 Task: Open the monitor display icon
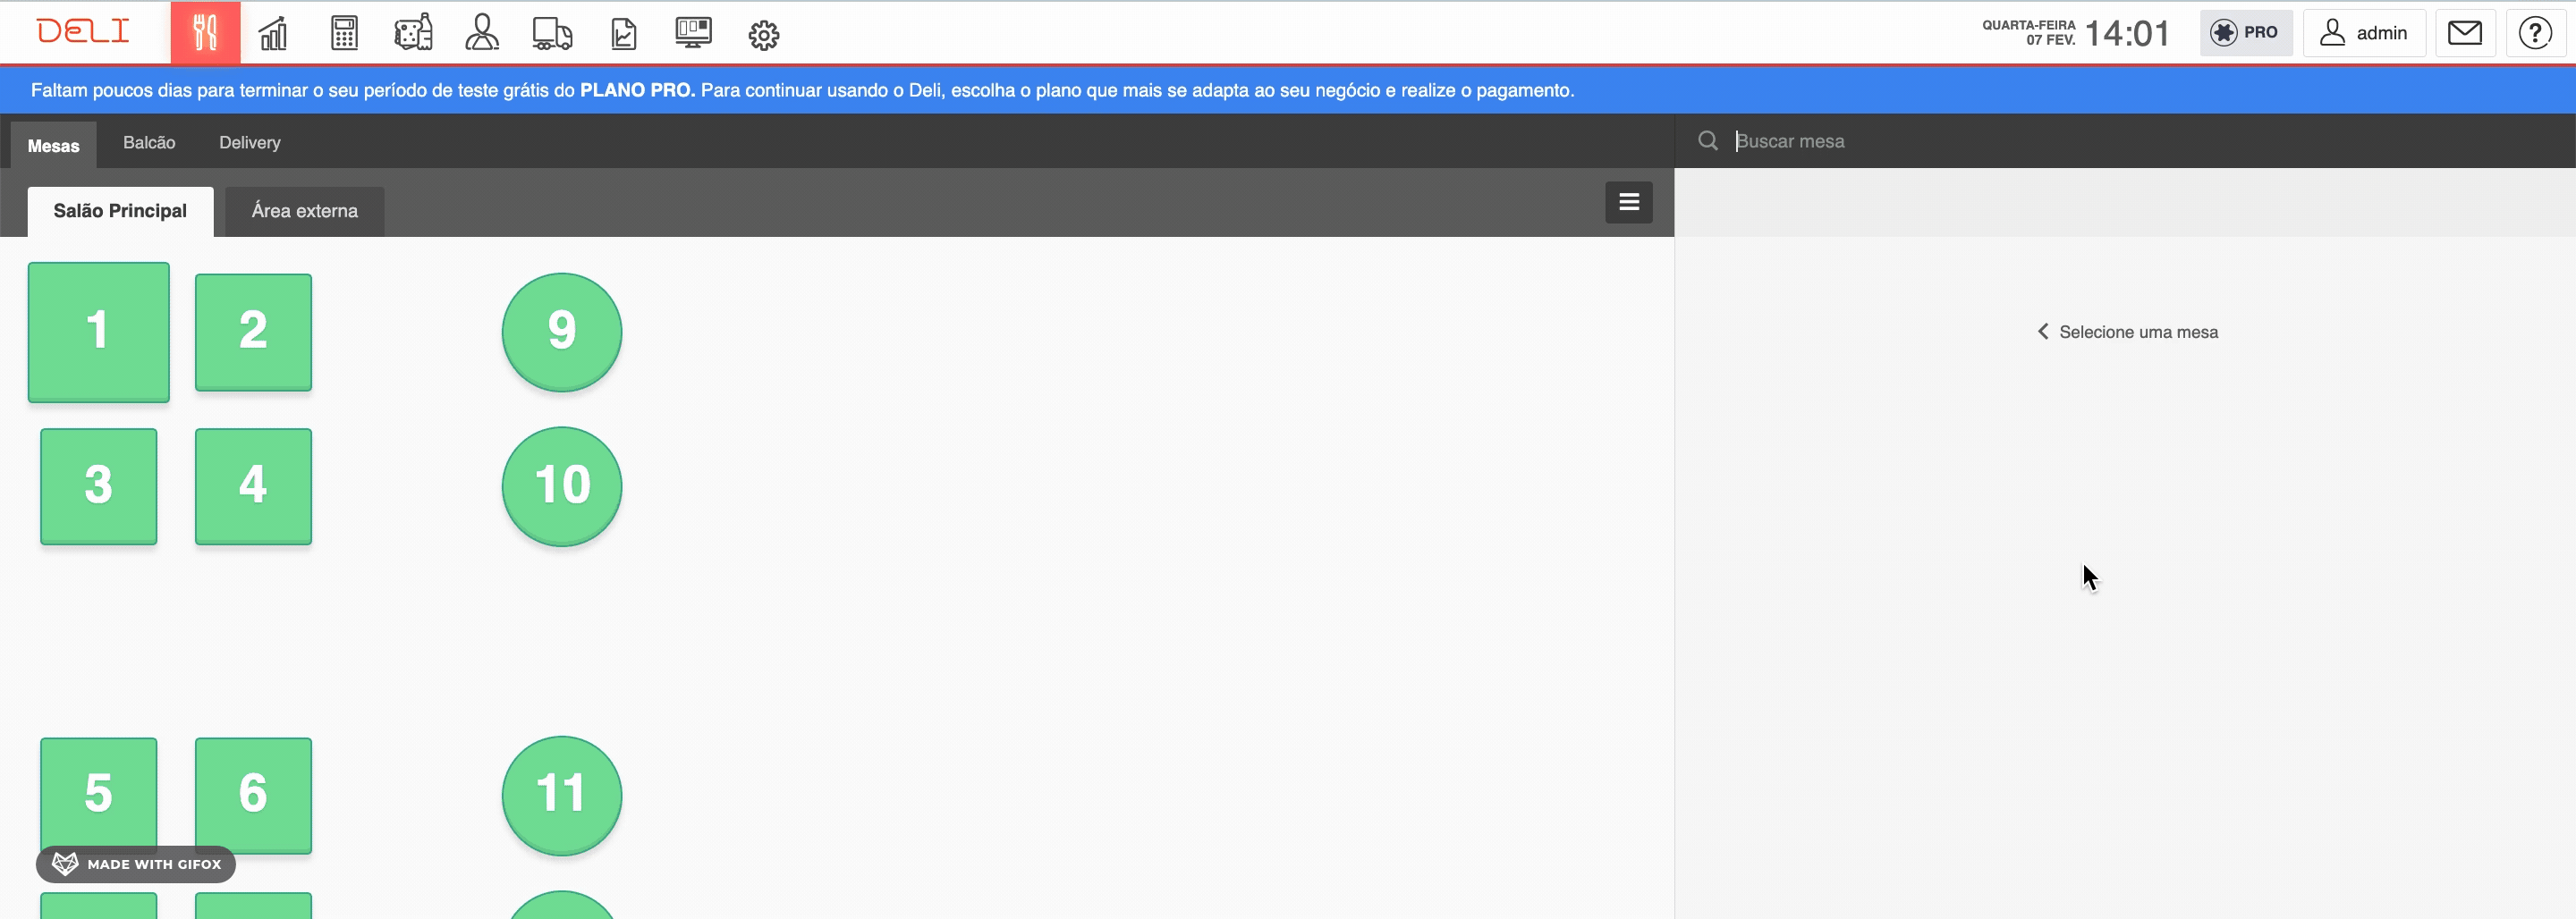click(693, 33)
